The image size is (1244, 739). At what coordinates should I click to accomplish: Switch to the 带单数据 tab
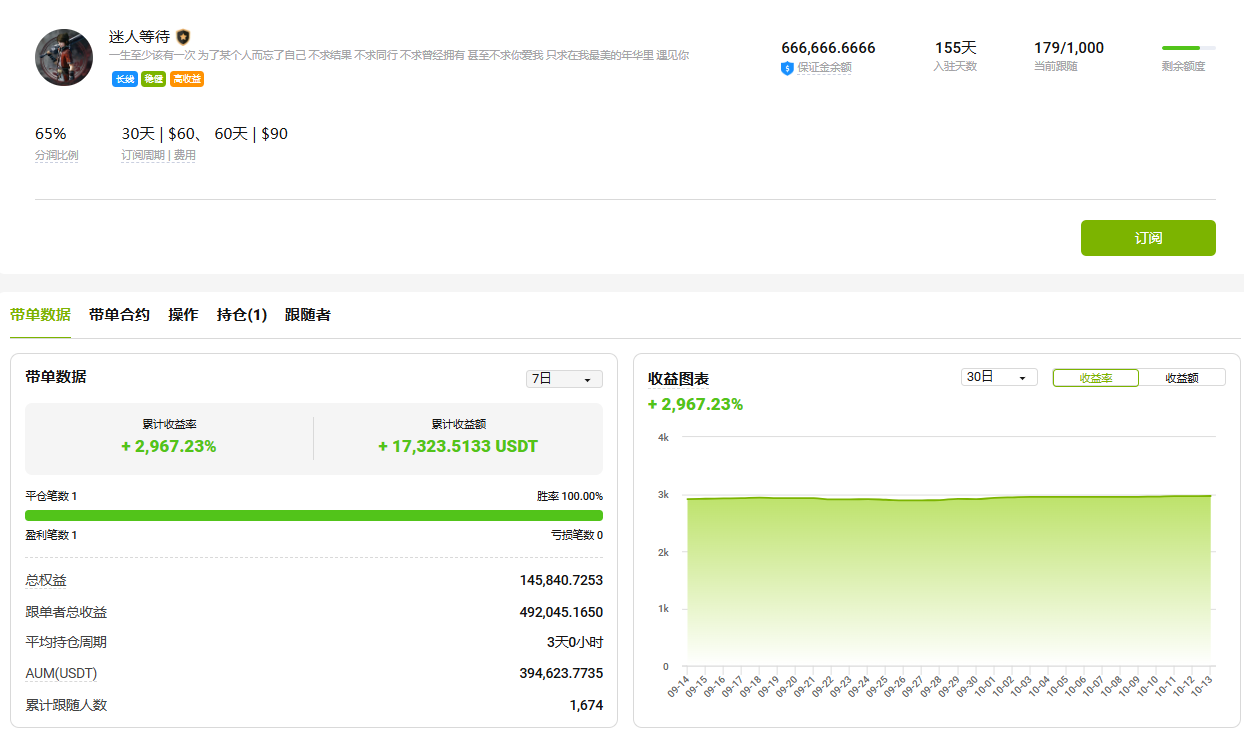pos(40,315)
